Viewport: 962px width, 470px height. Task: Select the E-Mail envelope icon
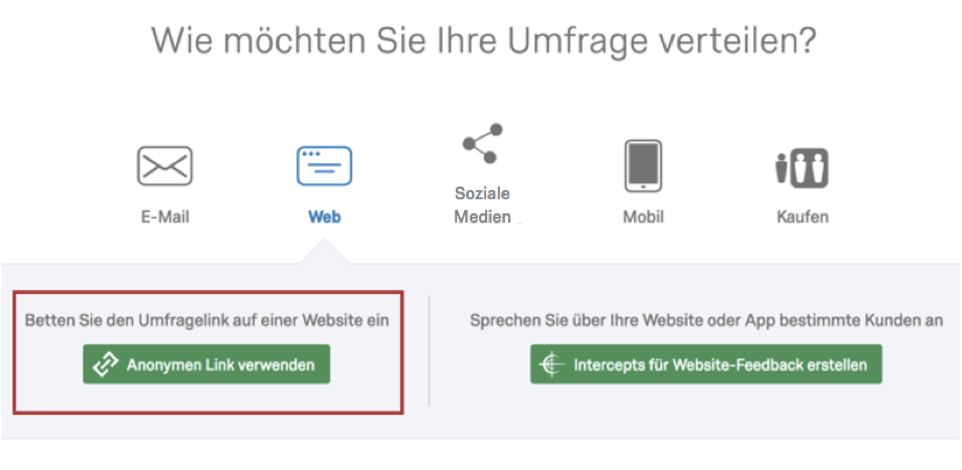tap(164, 166)
